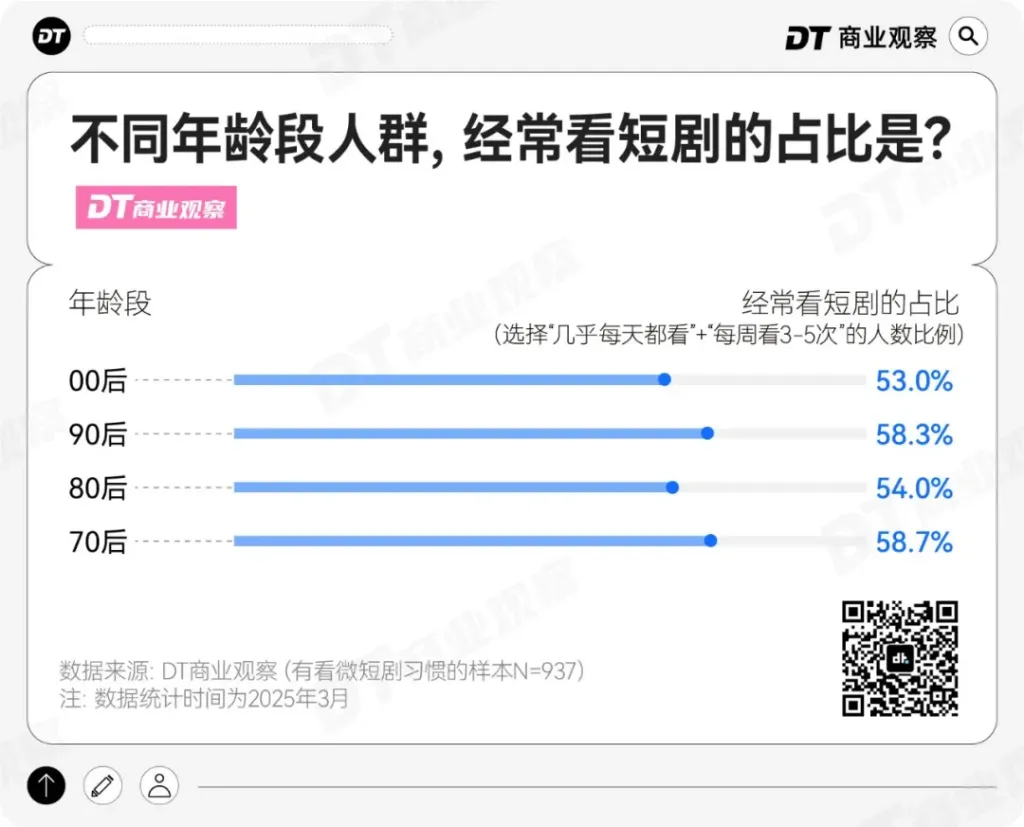Click the 00后 bar endpoint dot
The width and height of the screenshot is (1024, 827).
tap(664, 380)
